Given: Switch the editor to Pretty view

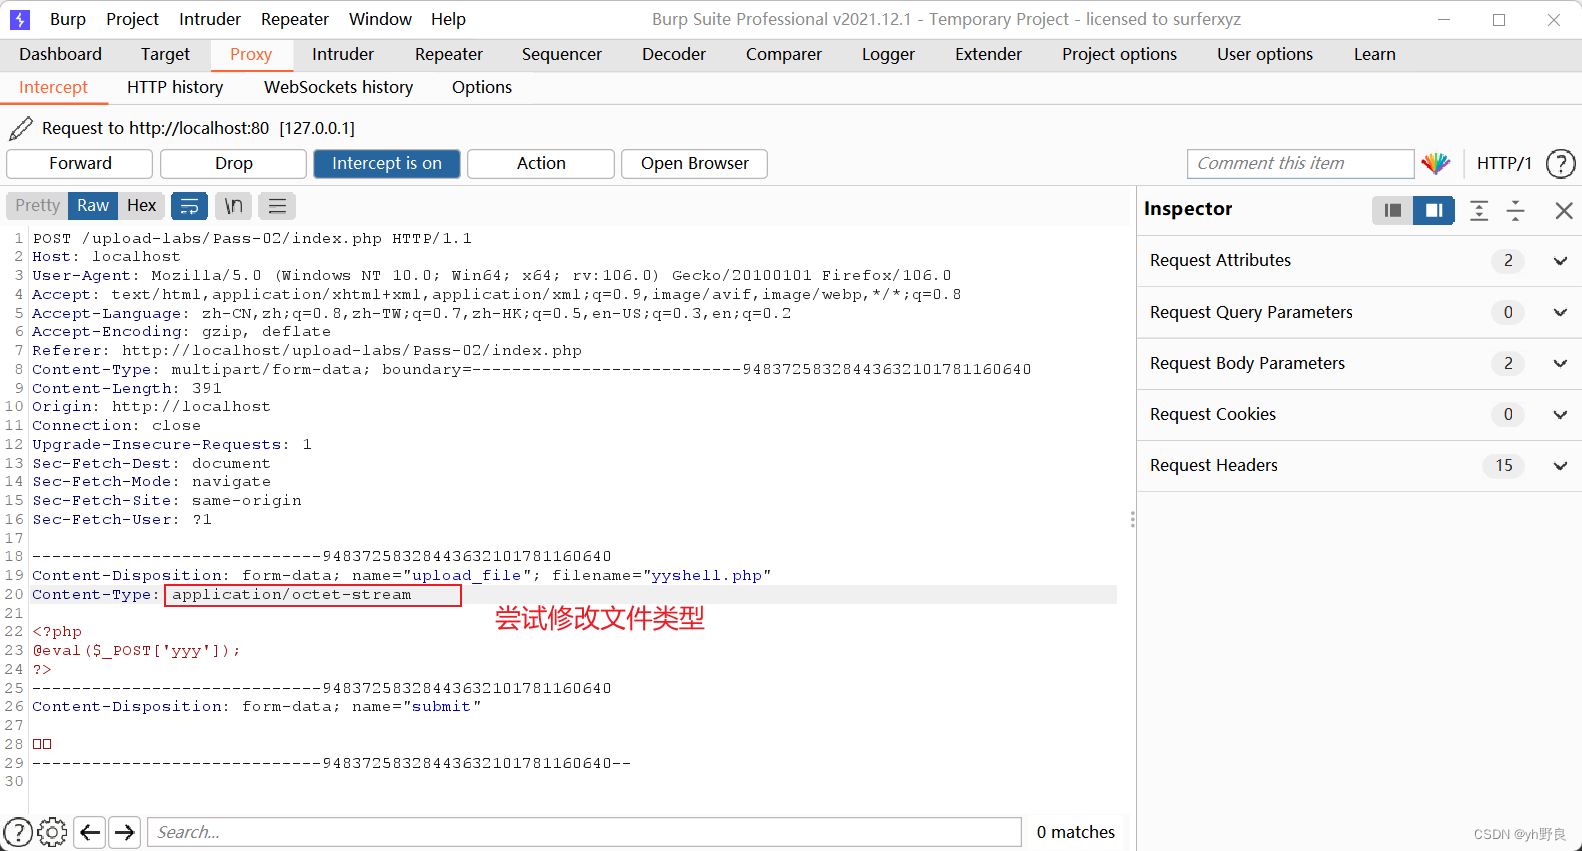Looking at the screenshot, I should point(37,206).
